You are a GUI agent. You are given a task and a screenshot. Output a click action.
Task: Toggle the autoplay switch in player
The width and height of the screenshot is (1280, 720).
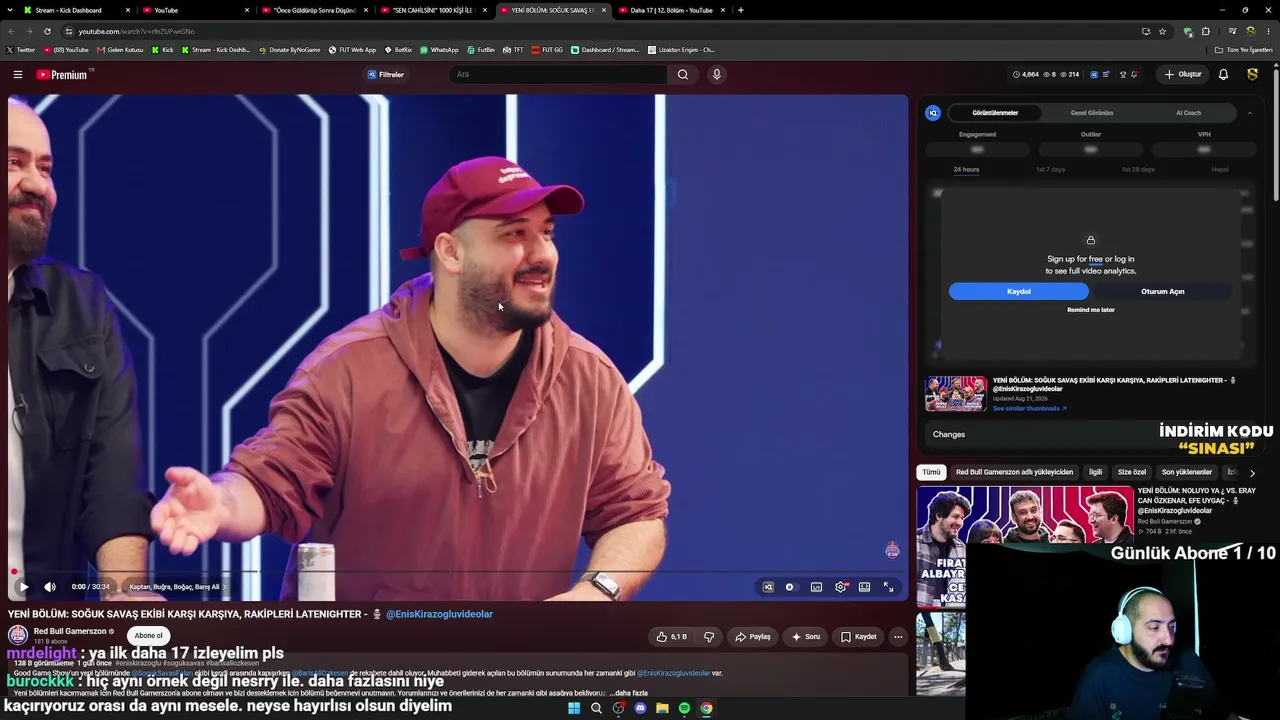(x=790, y=587)
